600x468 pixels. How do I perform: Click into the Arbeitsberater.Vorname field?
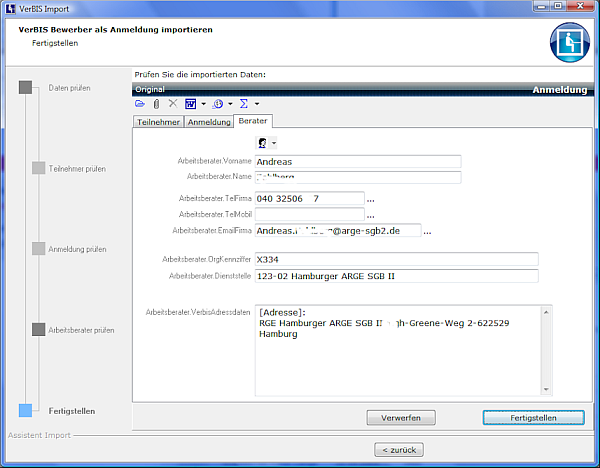[x=357, y=161]
